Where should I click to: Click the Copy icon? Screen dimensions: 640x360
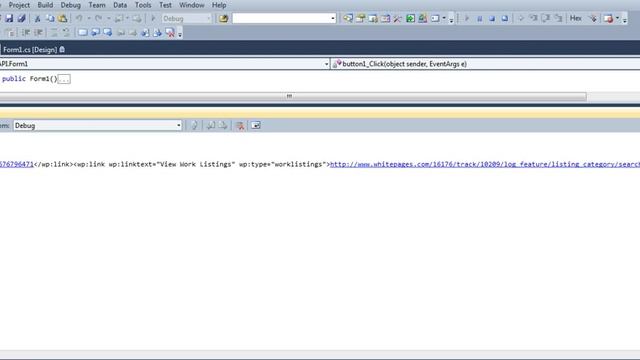(50, 18)
